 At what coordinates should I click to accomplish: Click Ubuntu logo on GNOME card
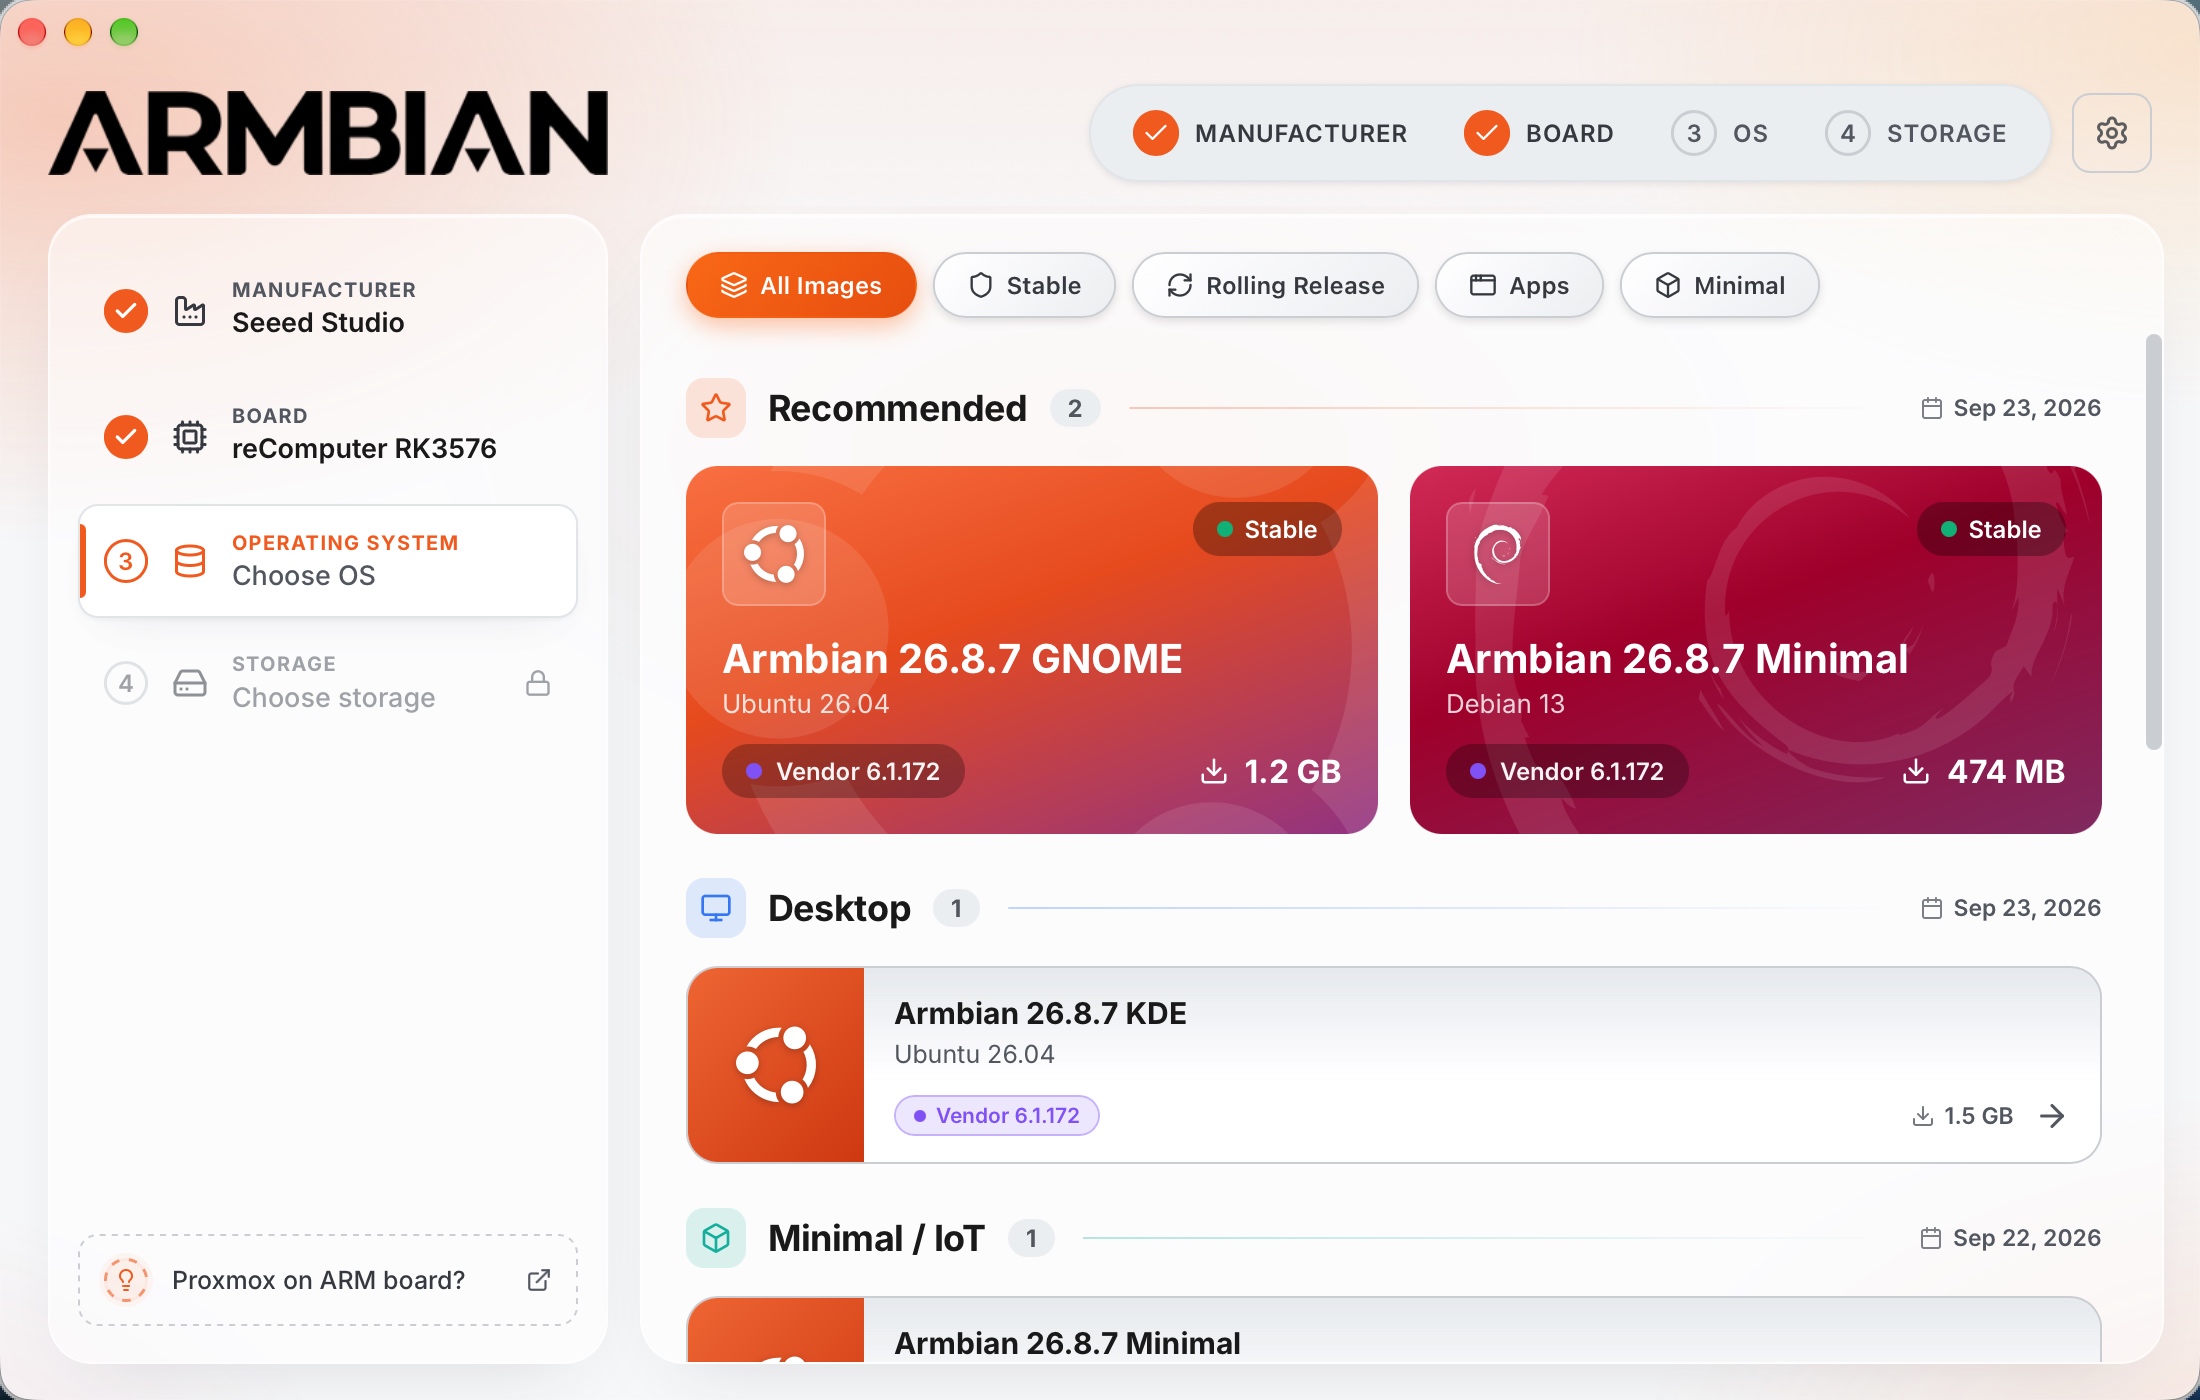click(774, 554)
